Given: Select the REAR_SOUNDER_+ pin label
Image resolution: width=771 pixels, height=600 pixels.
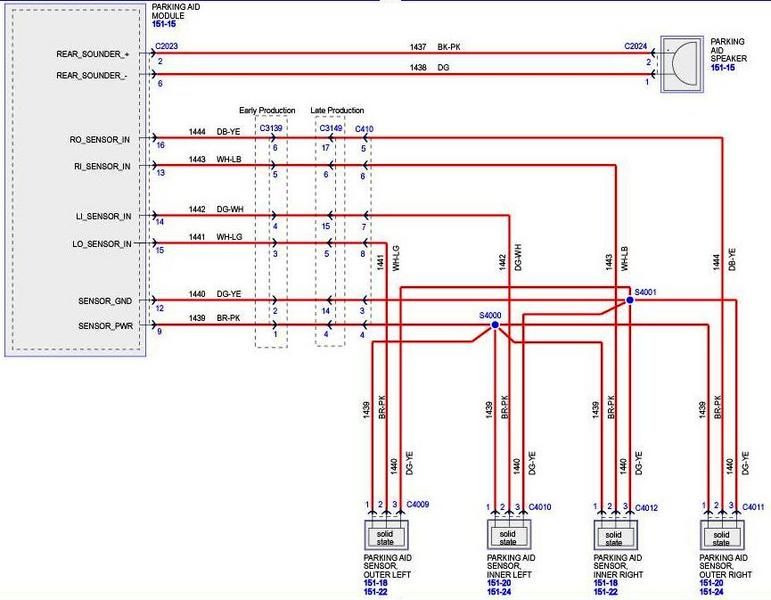Looking at the screenshot, I should 91,55.
